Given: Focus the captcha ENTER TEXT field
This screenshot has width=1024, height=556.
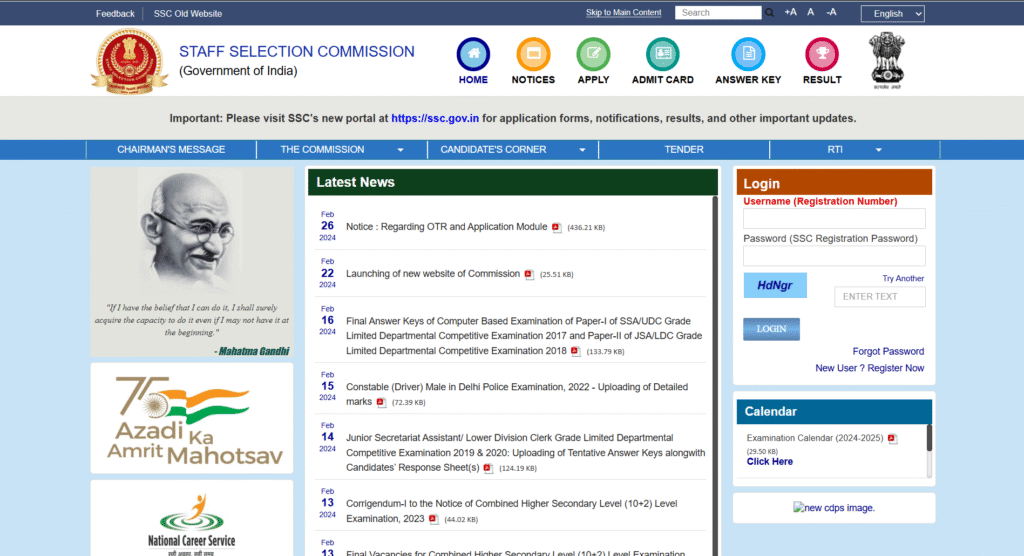Looking at the screenshot, I should 880,297.
